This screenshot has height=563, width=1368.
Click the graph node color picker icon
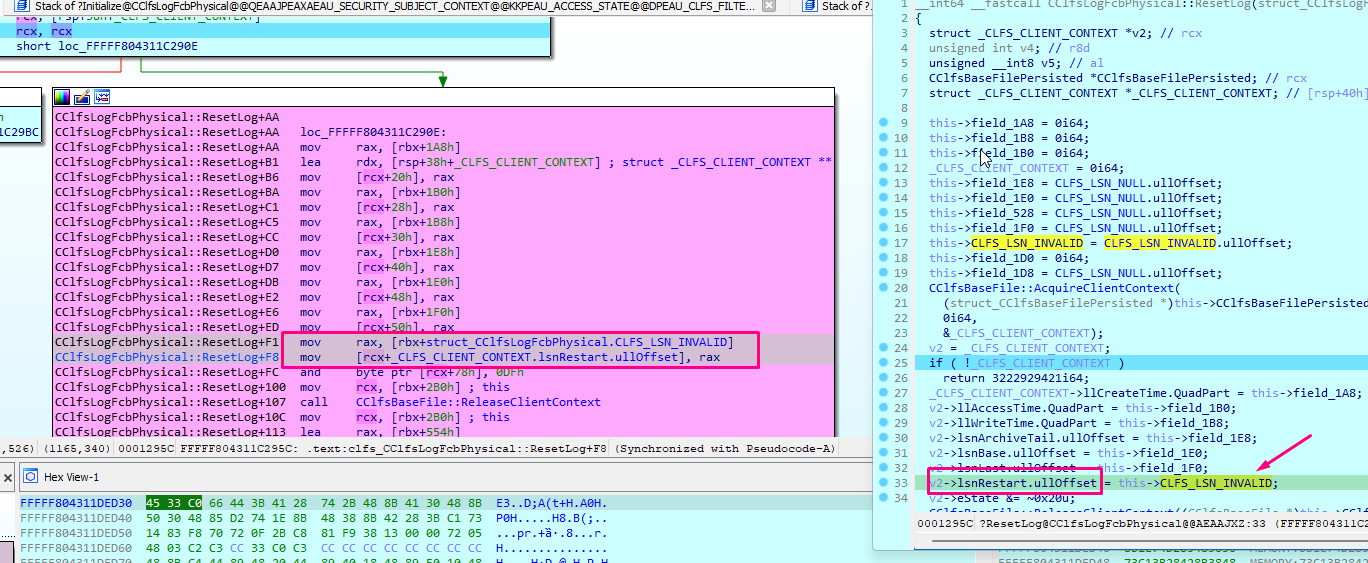tap(62, 97)
